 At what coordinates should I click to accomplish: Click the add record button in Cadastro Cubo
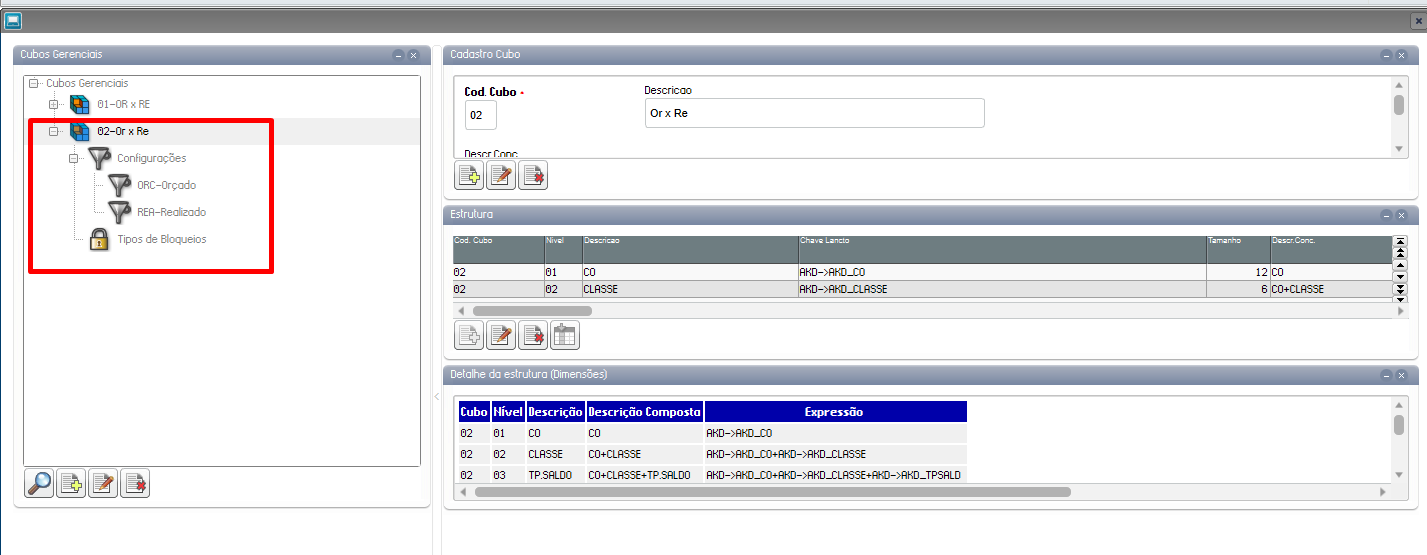click(469, 175)
